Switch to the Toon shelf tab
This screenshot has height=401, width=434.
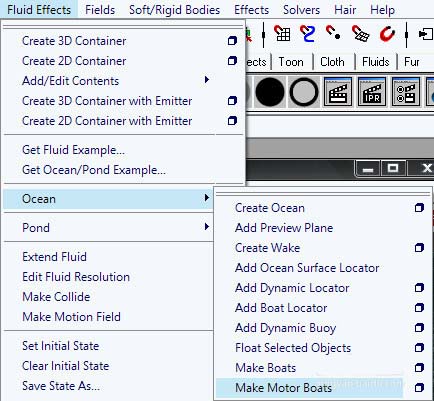[291, 62]
